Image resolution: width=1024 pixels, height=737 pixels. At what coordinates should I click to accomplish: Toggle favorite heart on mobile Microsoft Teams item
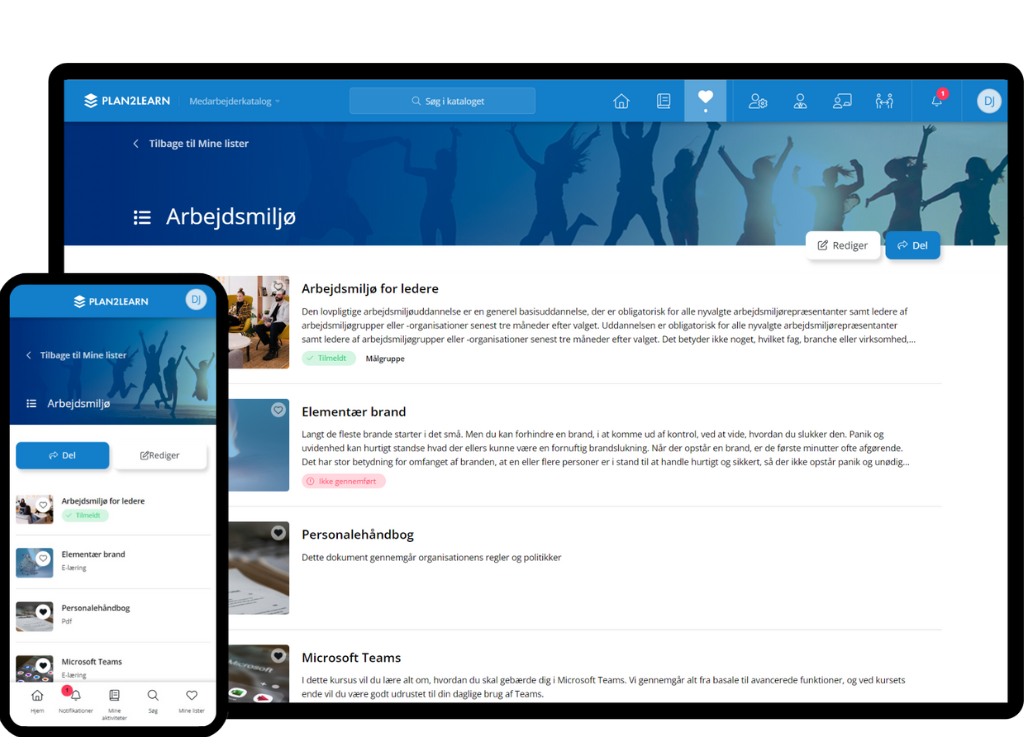coord(43,665)
